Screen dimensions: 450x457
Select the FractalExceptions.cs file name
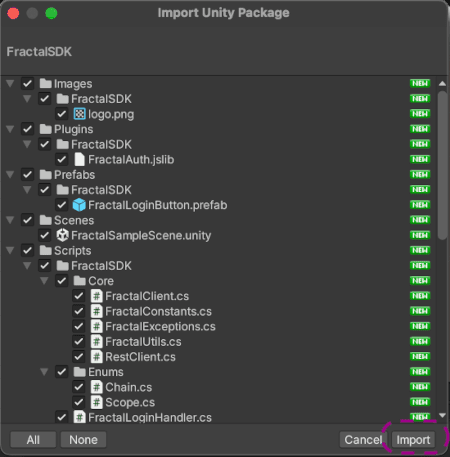160,326
